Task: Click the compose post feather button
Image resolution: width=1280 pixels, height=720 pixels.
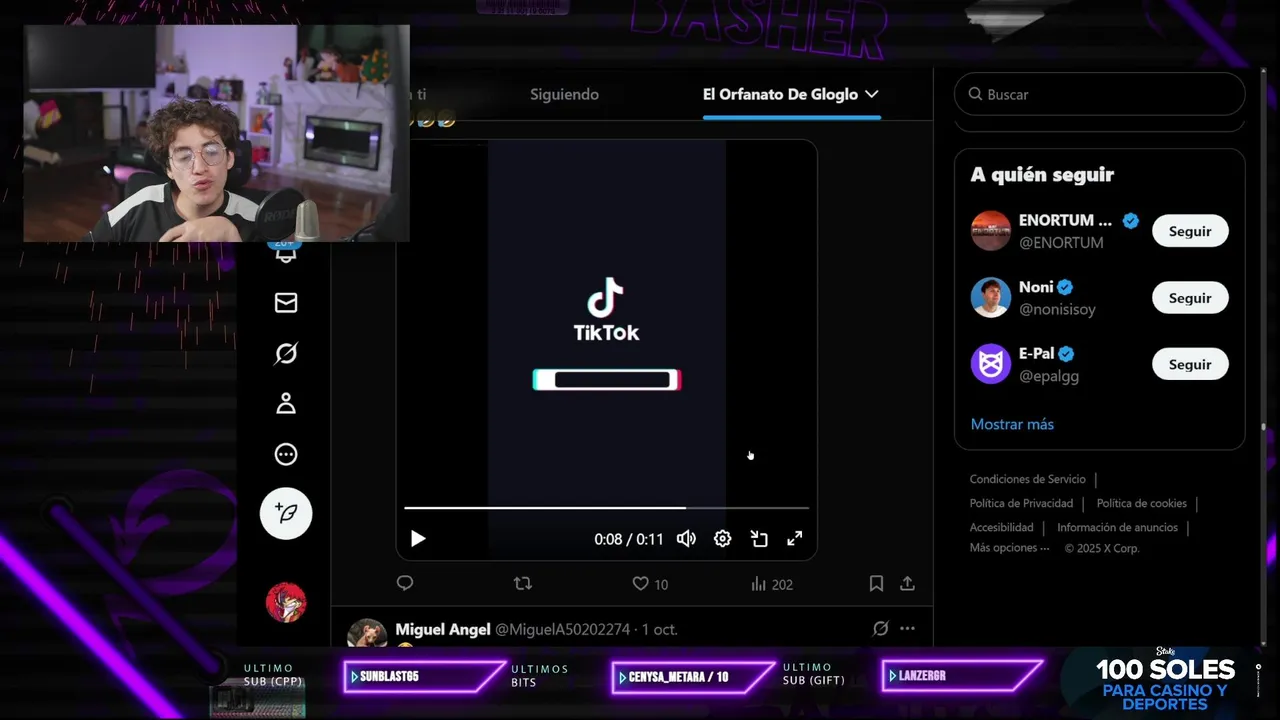Action: tap(286, 514)
